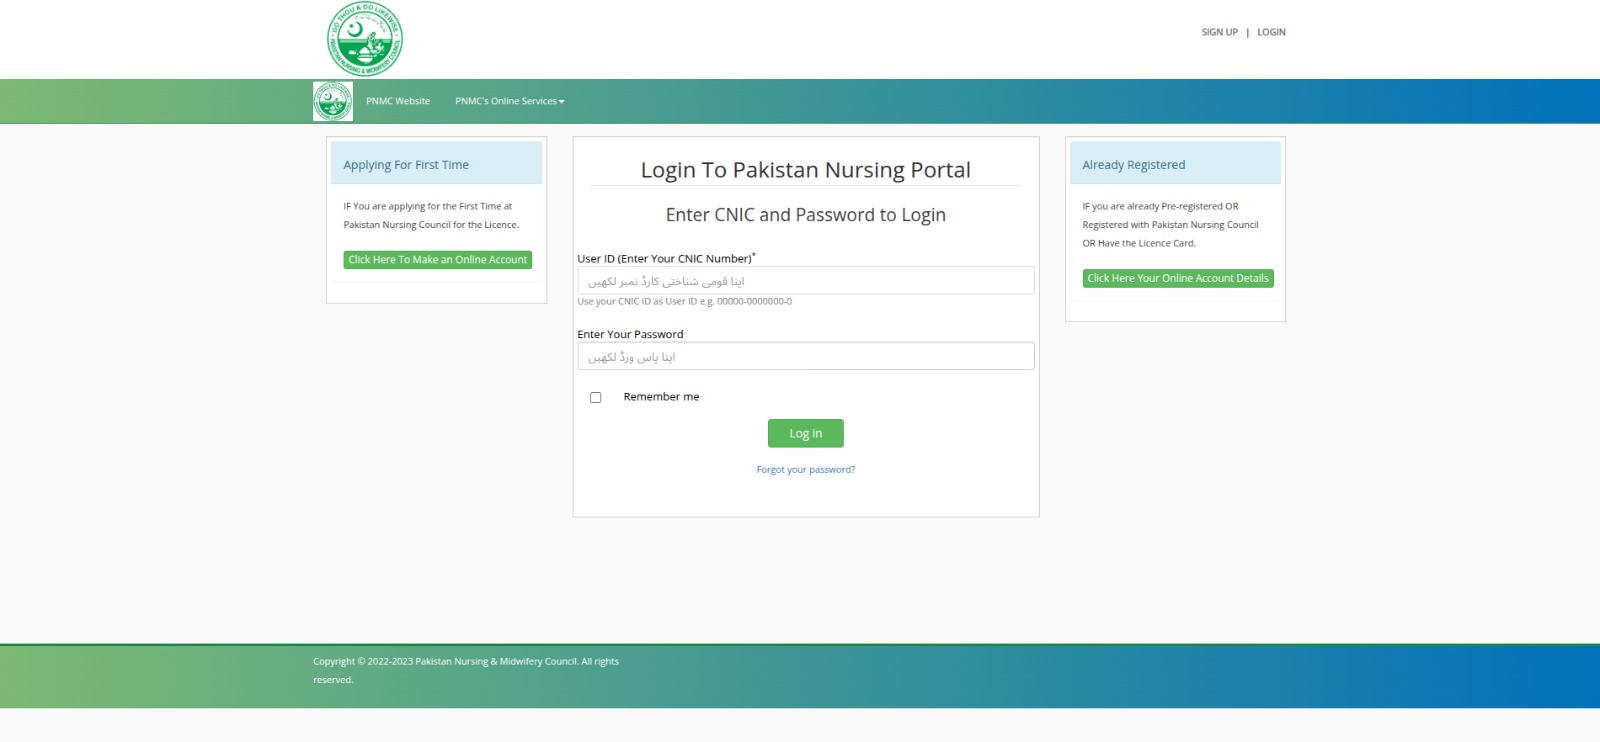Click the large PNMC logo in the header
This screenshot has height=742, width=1600.
coord(365,39)
